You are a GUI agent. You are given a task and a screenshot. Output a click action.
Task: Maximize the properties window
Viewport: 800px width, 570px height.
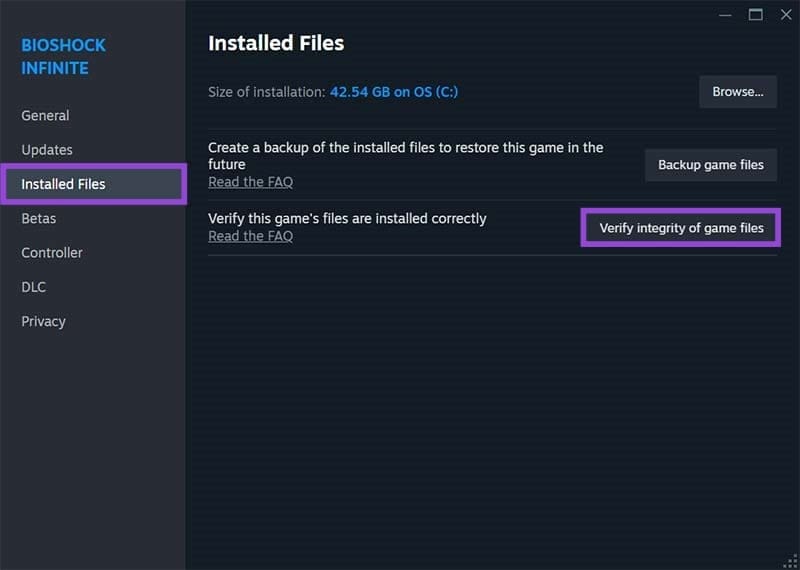click(756, 15)
